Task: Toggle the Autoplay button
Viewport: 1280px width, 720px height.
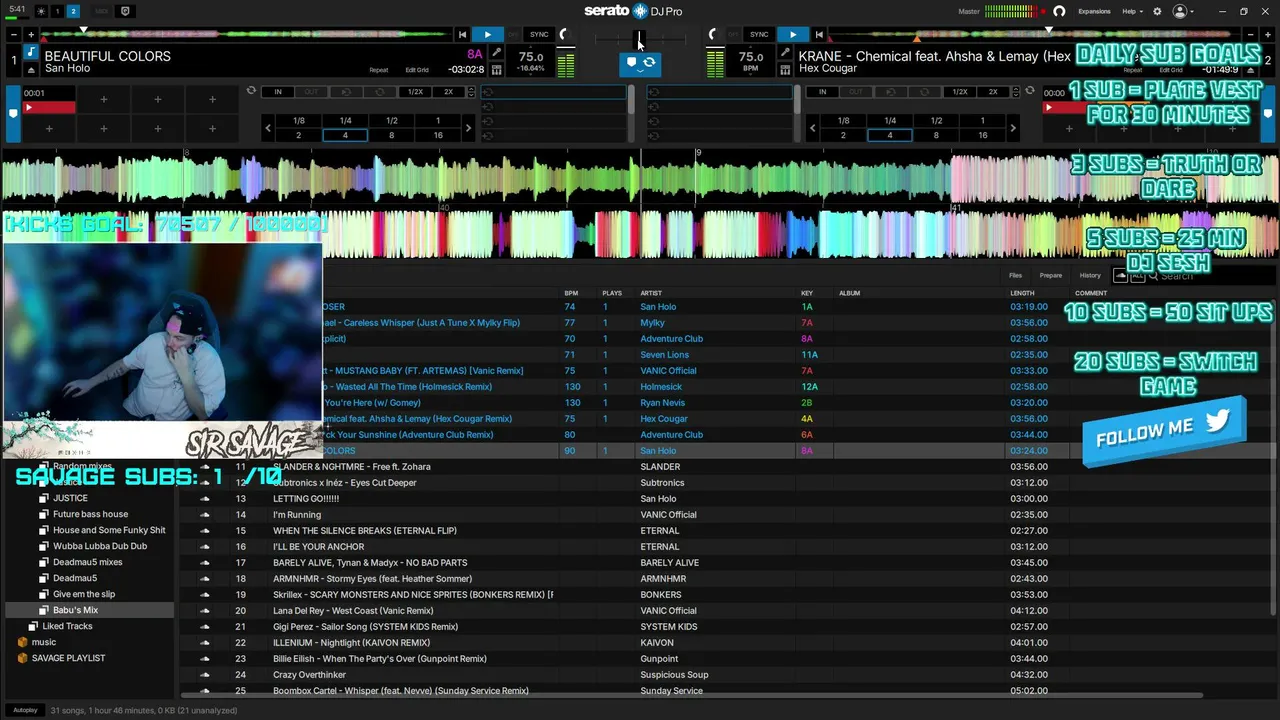Action: [25, 710]
